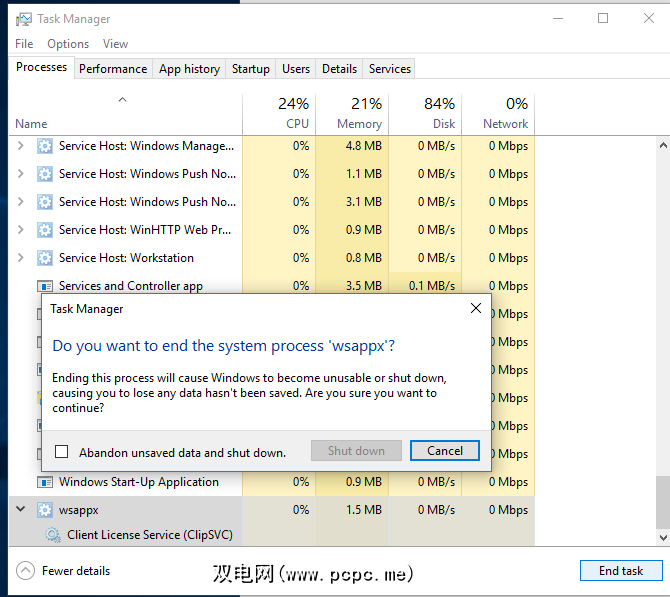Open the View menu
Screen dimensions: 670x597
point(115,44)
